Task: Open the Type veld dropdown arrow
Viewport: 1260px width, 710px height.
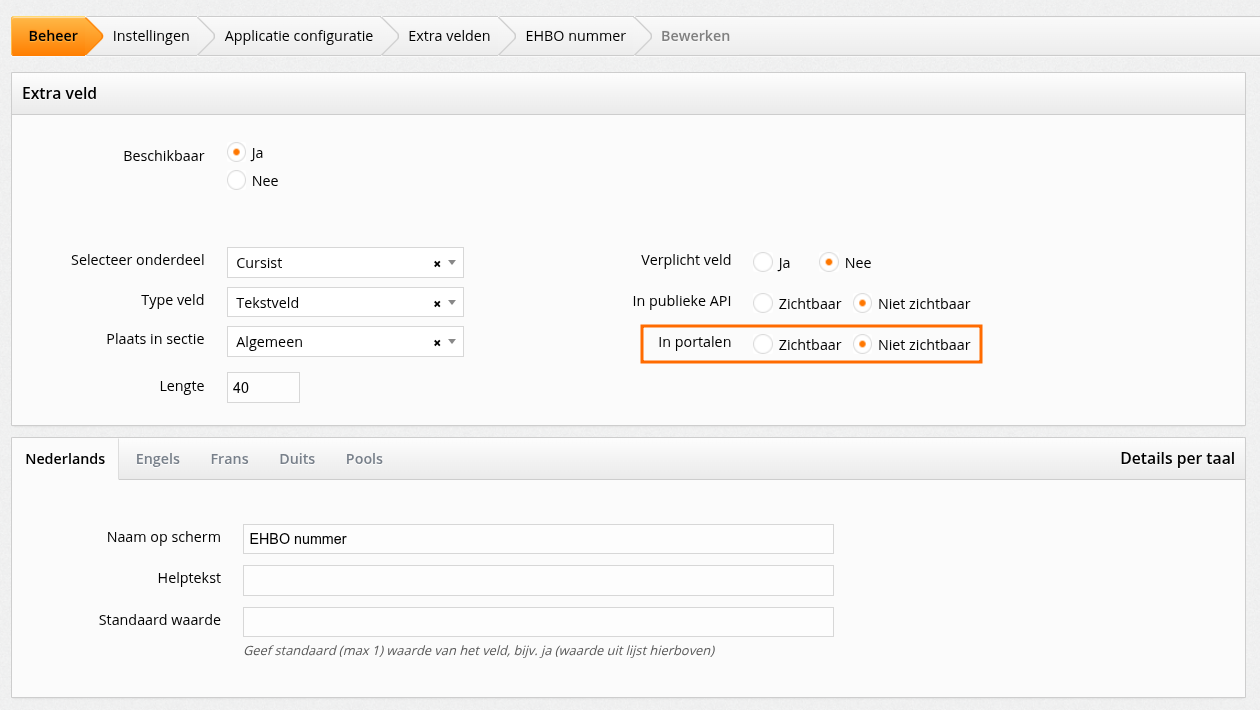Action: click(x=452, y=303)
